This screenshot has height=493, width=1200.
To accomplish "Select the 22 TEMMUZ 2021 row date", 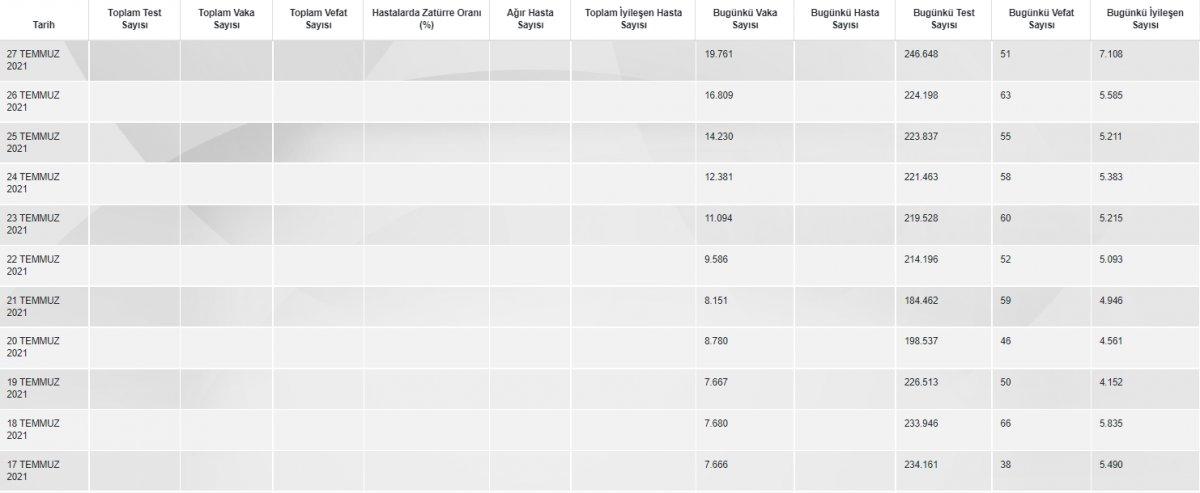I will [33, 264].
